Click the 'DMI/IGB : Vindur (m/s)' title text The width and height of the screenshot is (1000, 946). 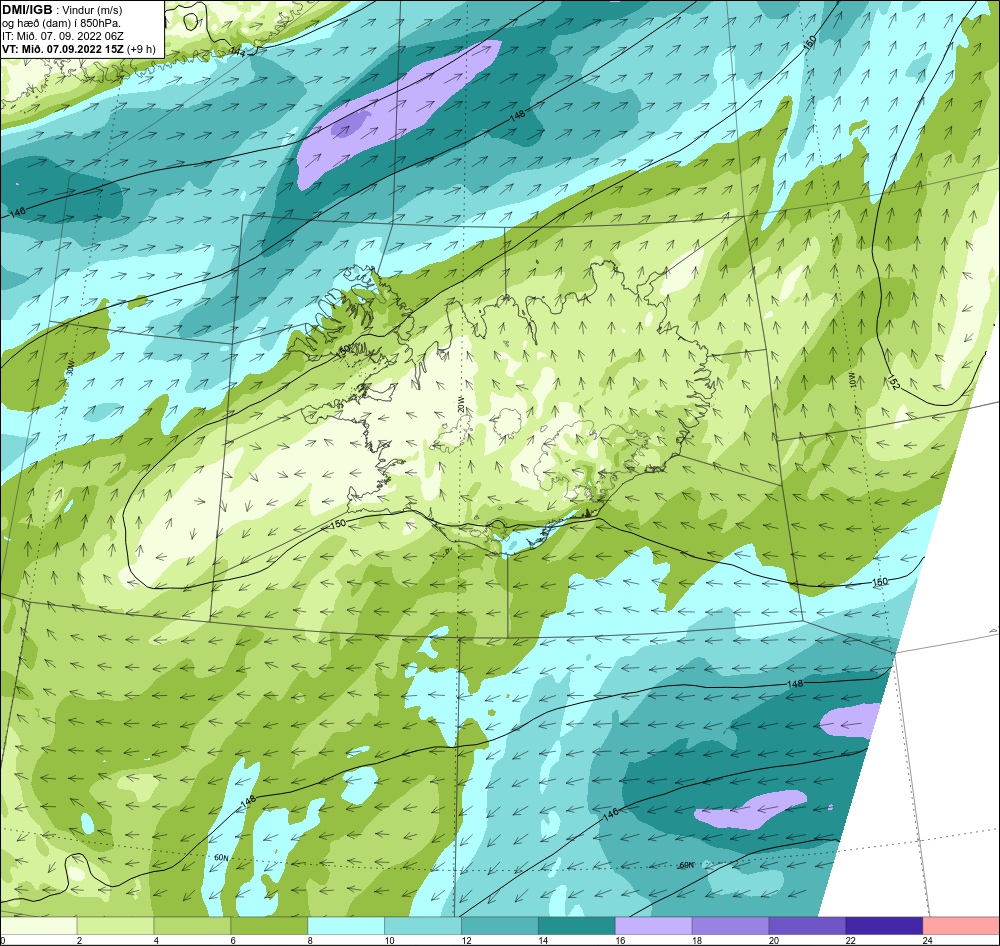(x=62, y=10)
